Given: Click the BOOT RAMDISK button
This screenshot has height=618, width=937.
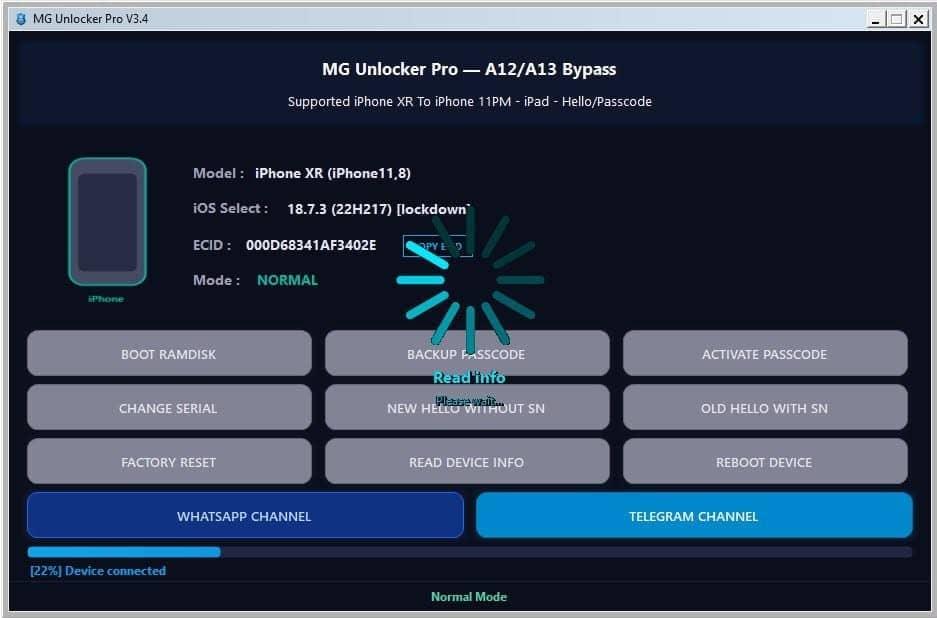Looking at the screenshot, I should pyautogui.click(x=169, y=354).
